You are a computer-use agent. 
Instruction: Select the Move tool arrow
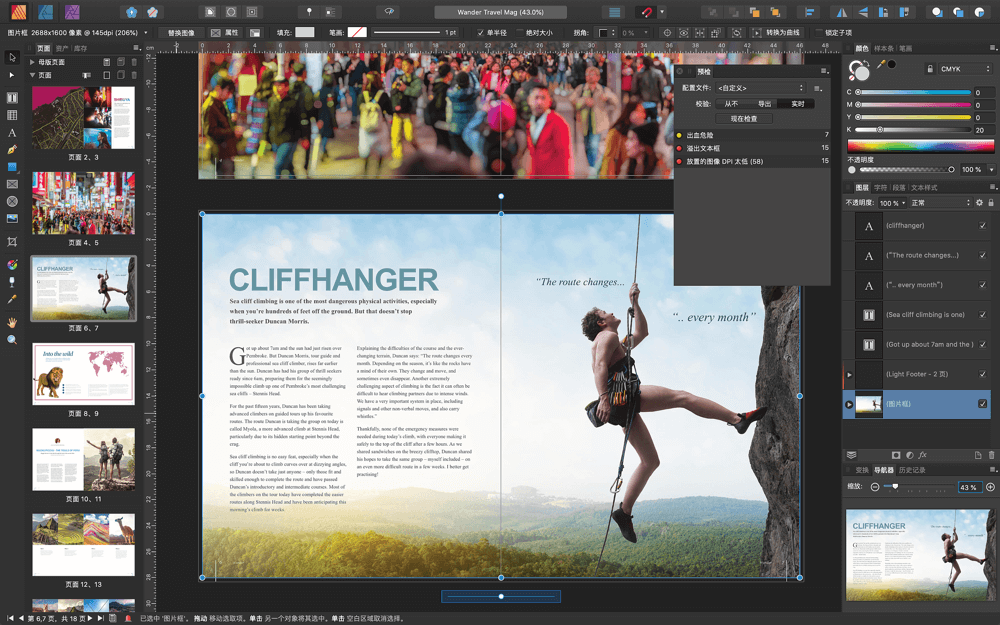(11, 57)
